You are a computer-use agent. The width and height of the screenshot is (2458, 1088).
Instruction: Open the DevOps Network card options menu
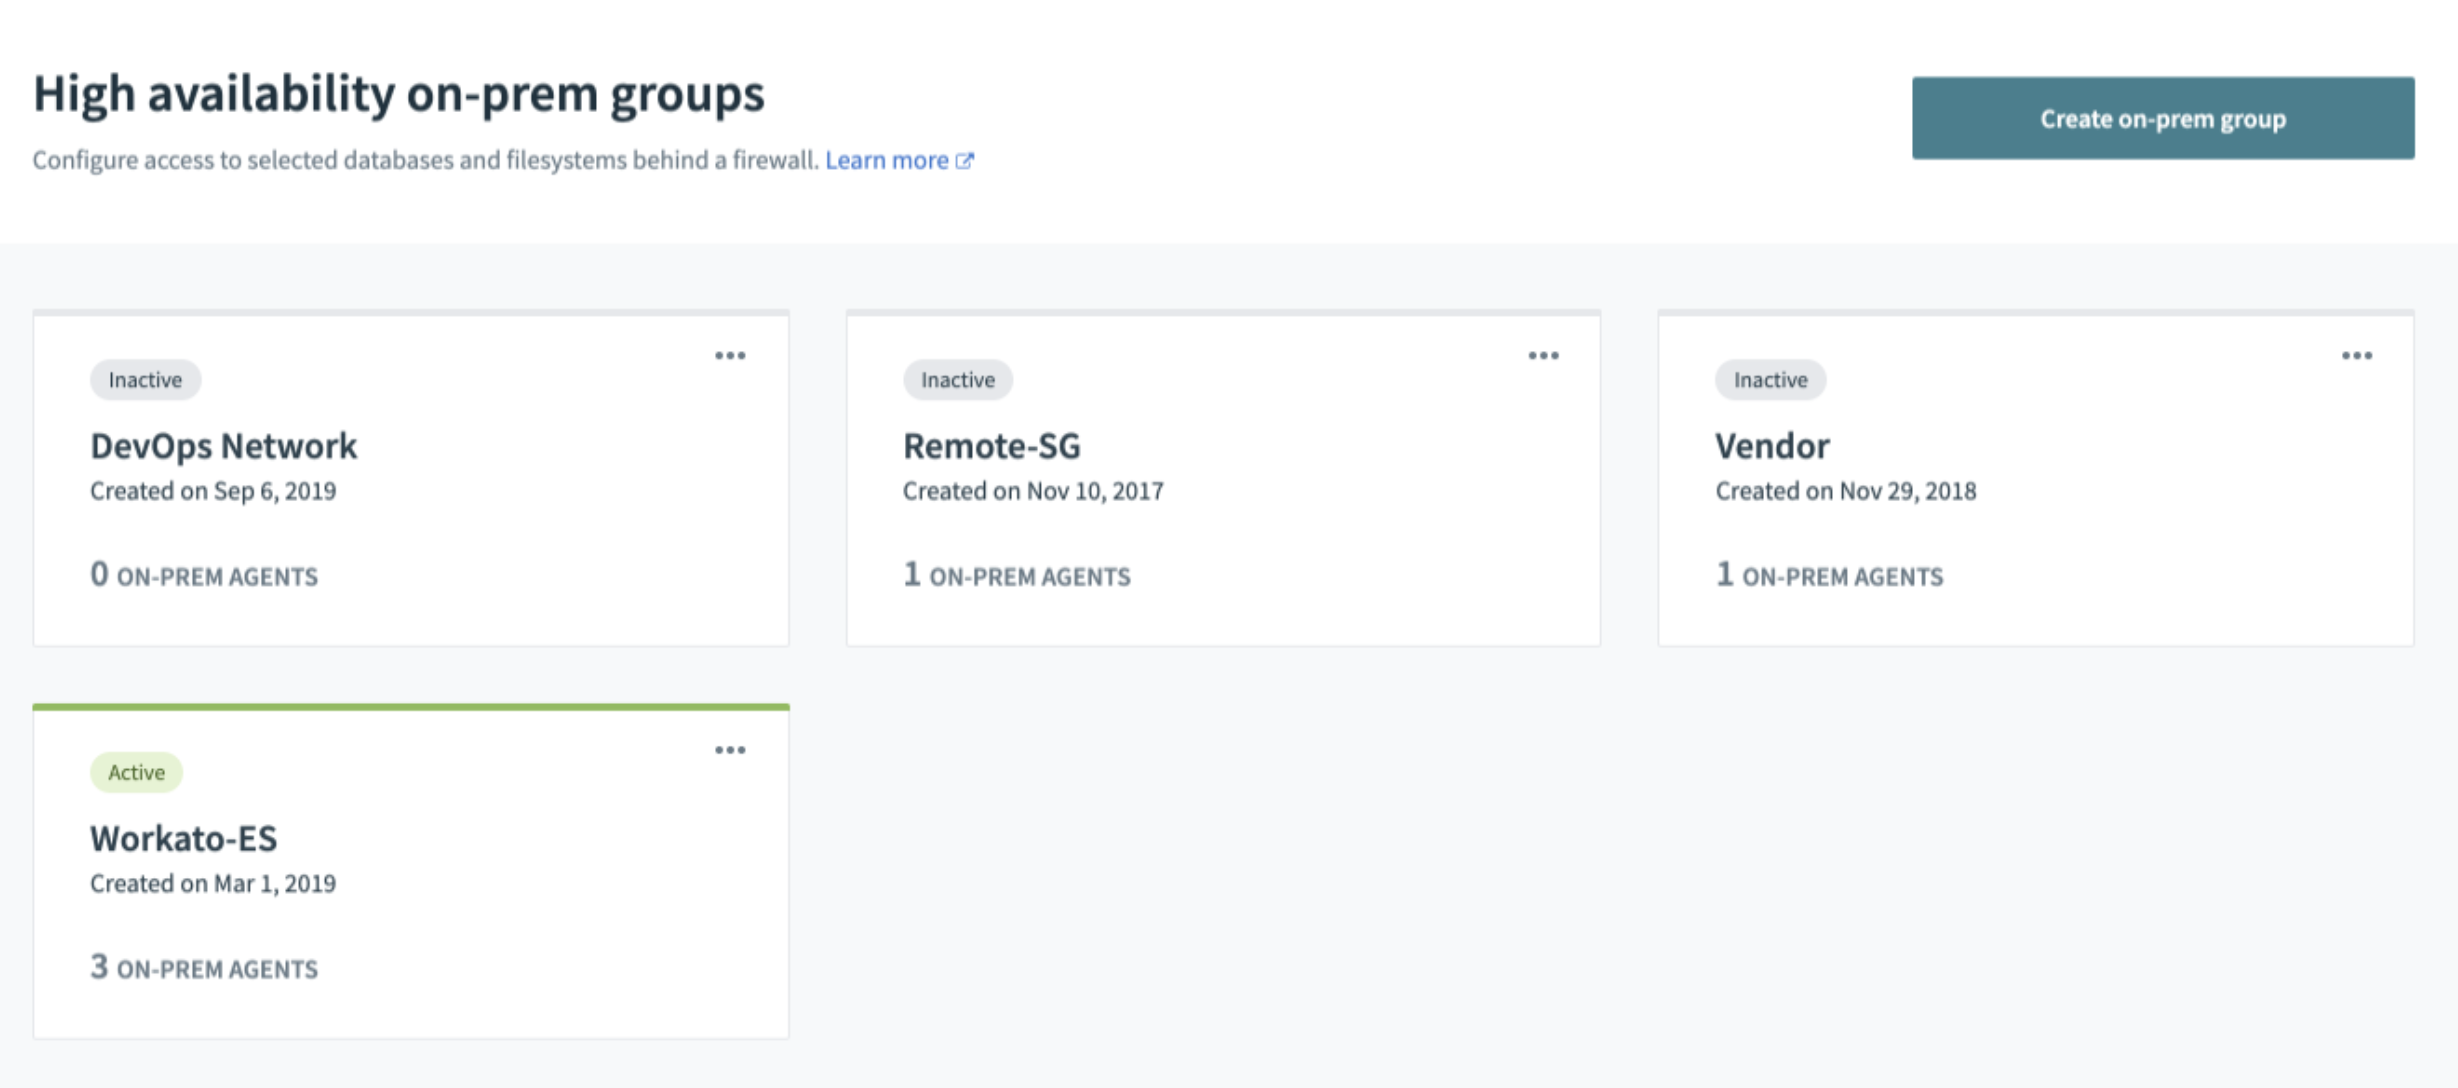730,356
